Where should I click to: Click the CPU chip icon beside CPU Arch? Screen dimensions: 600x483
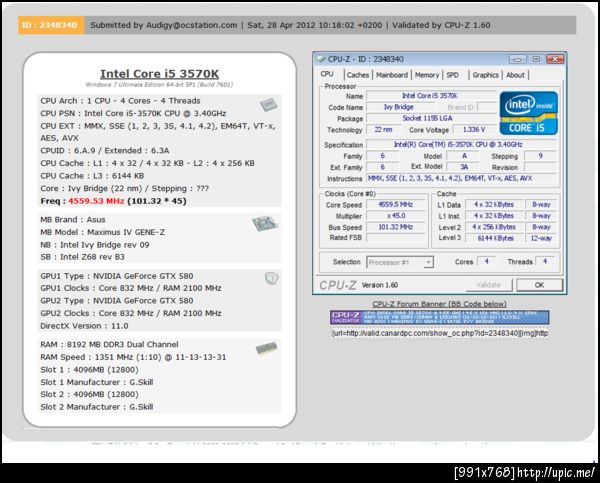269,104
